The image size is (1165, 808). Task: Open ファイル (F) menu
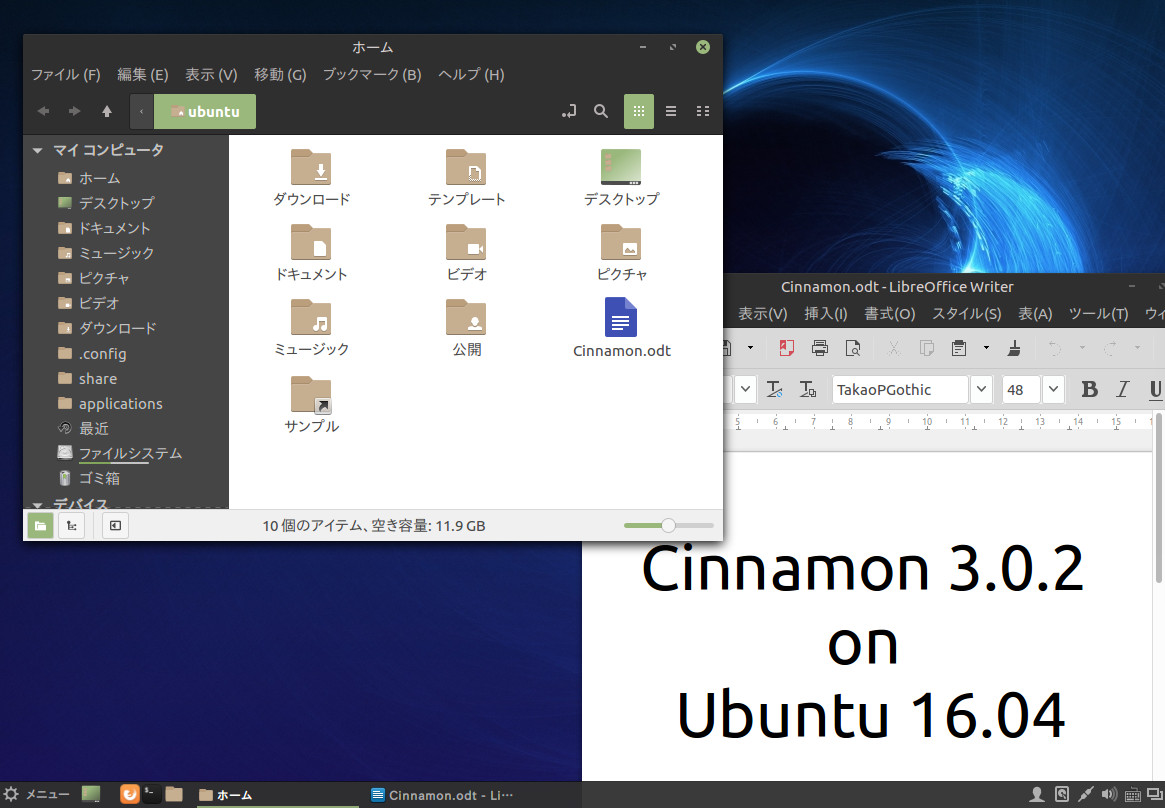point(65,74)
